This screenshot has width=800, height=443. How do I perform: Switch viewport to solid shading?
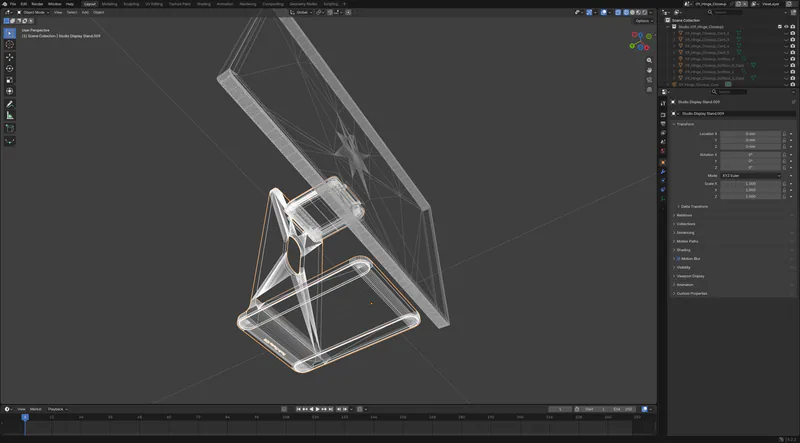click(x=632, y=12)
